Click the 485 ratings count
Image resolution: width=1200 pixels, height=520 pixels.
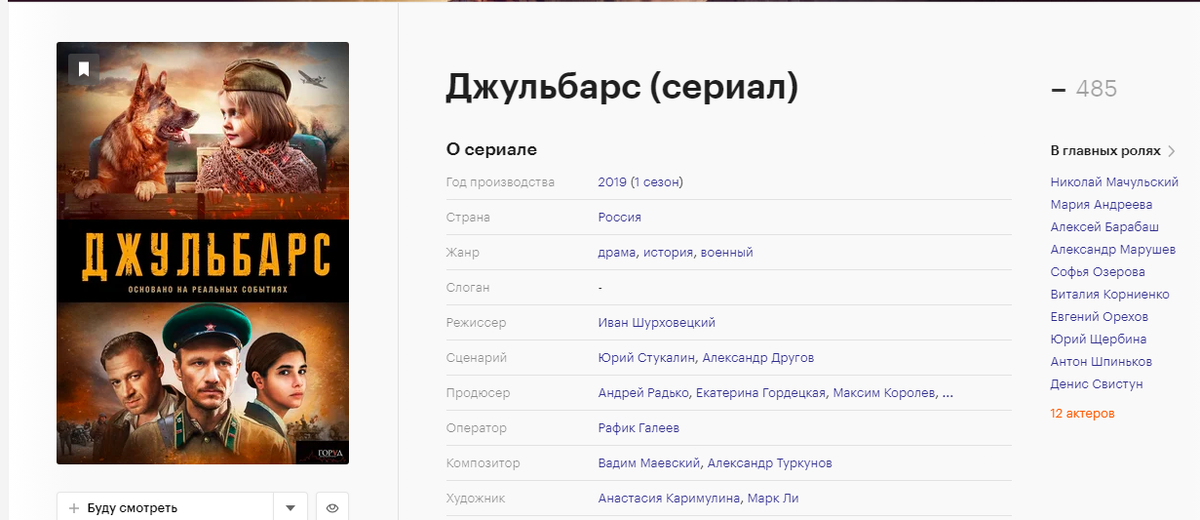pos(1096,89)
